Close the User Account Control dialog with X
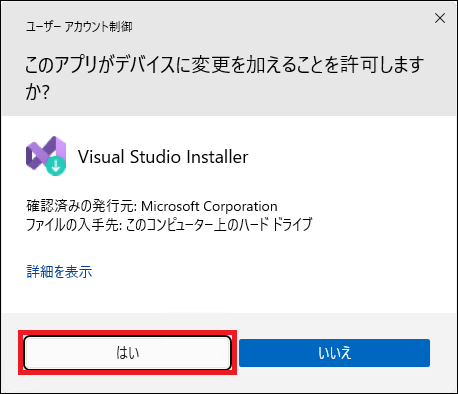The image size is (458, 394). click(x=440, y=18)
